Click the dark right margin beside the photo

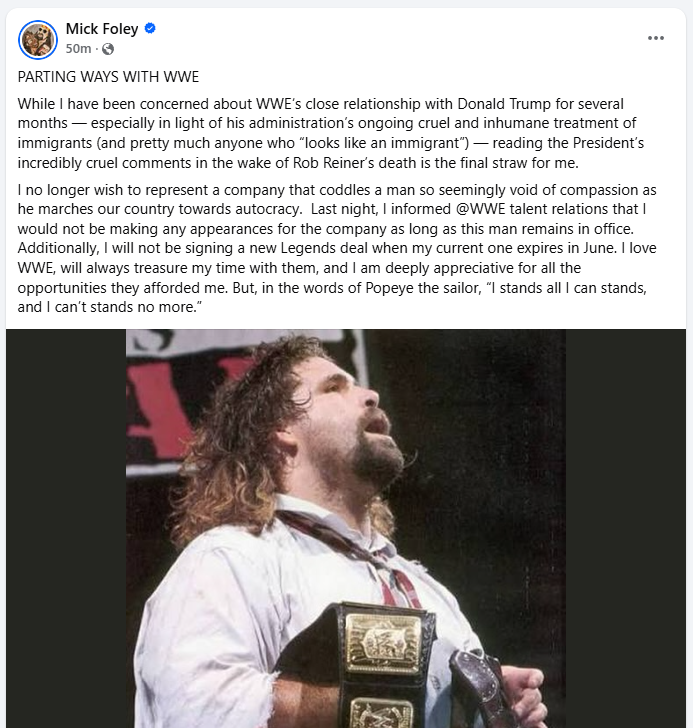click(626, 528)
